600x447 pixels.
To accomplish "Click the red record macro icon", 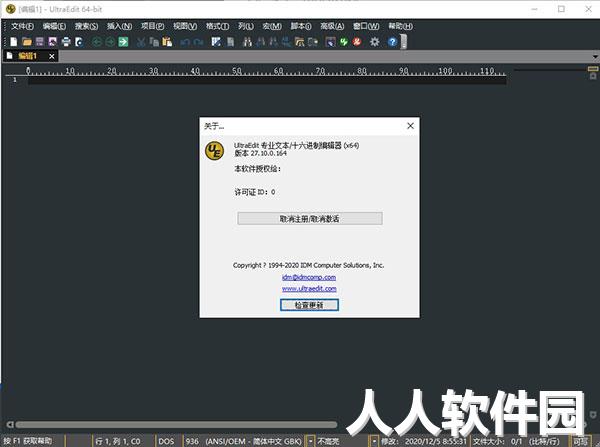I will point(357,42).
